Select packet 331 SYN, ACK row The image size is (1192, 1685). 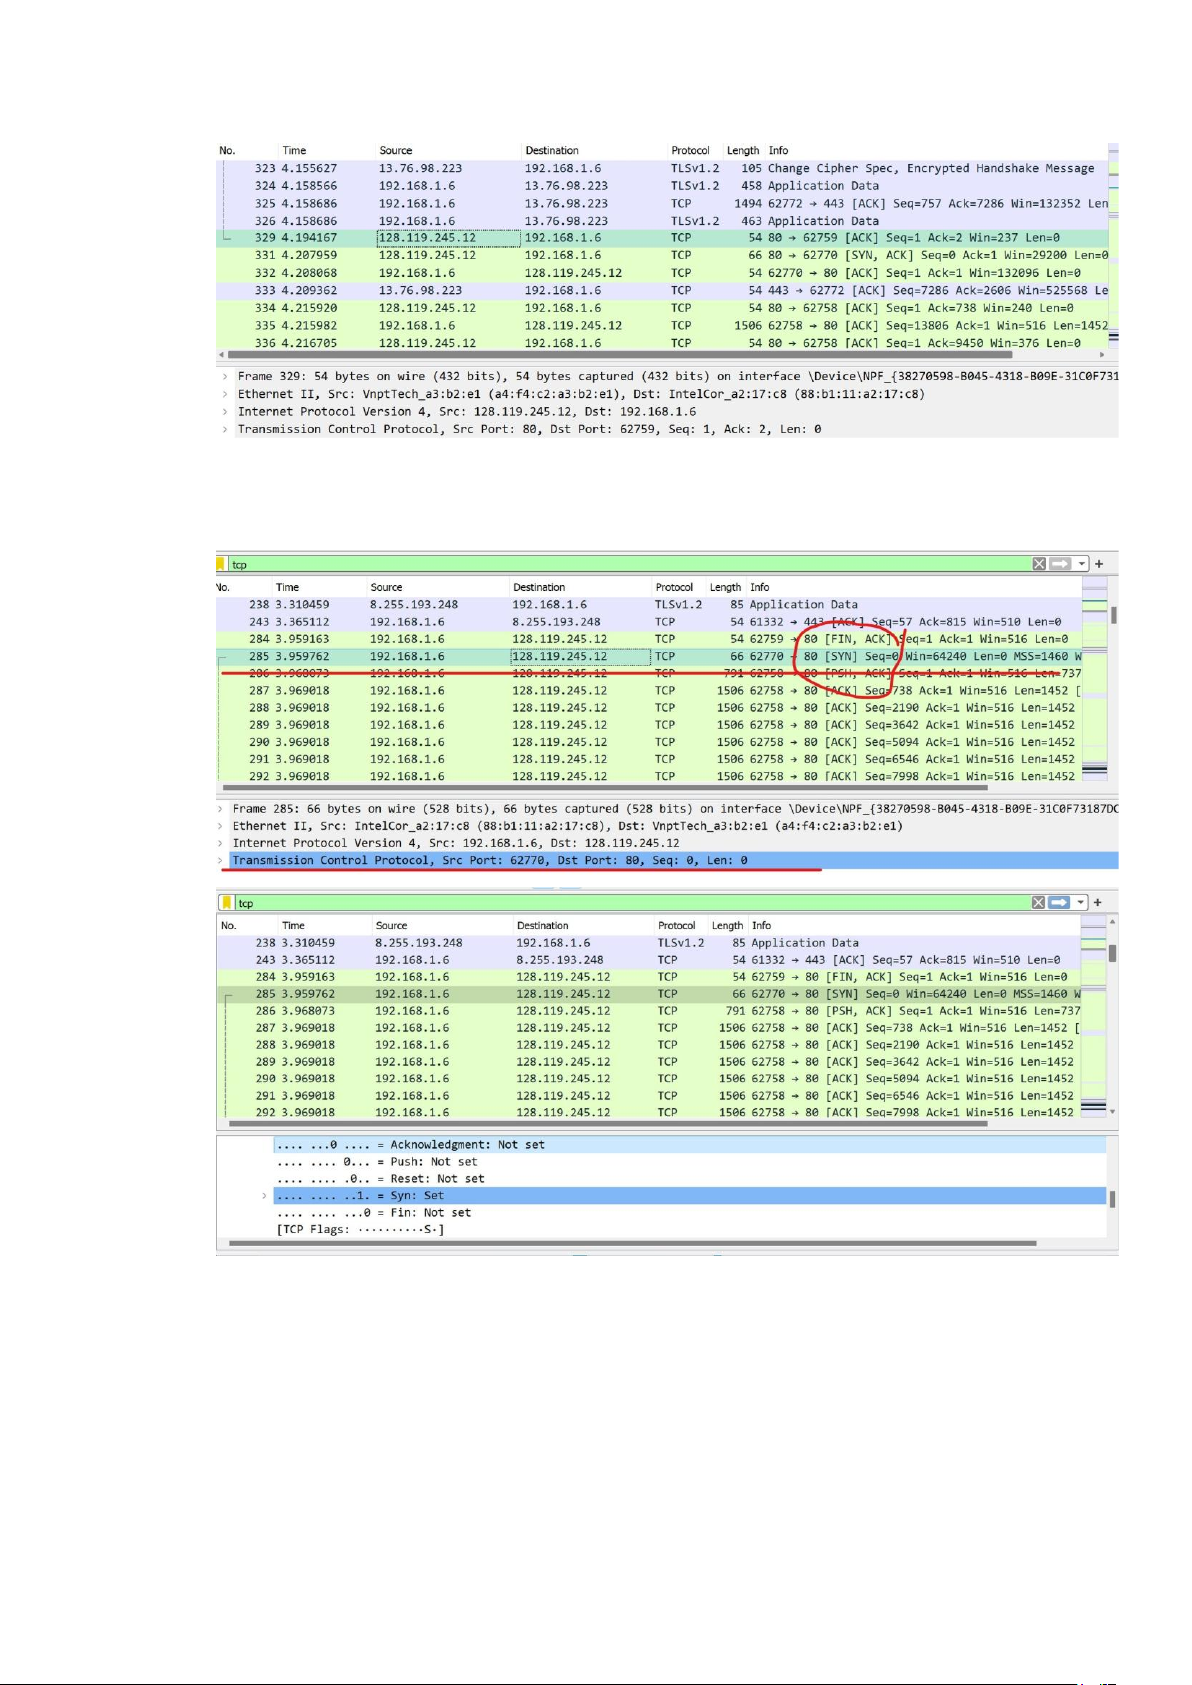[662, 255]
